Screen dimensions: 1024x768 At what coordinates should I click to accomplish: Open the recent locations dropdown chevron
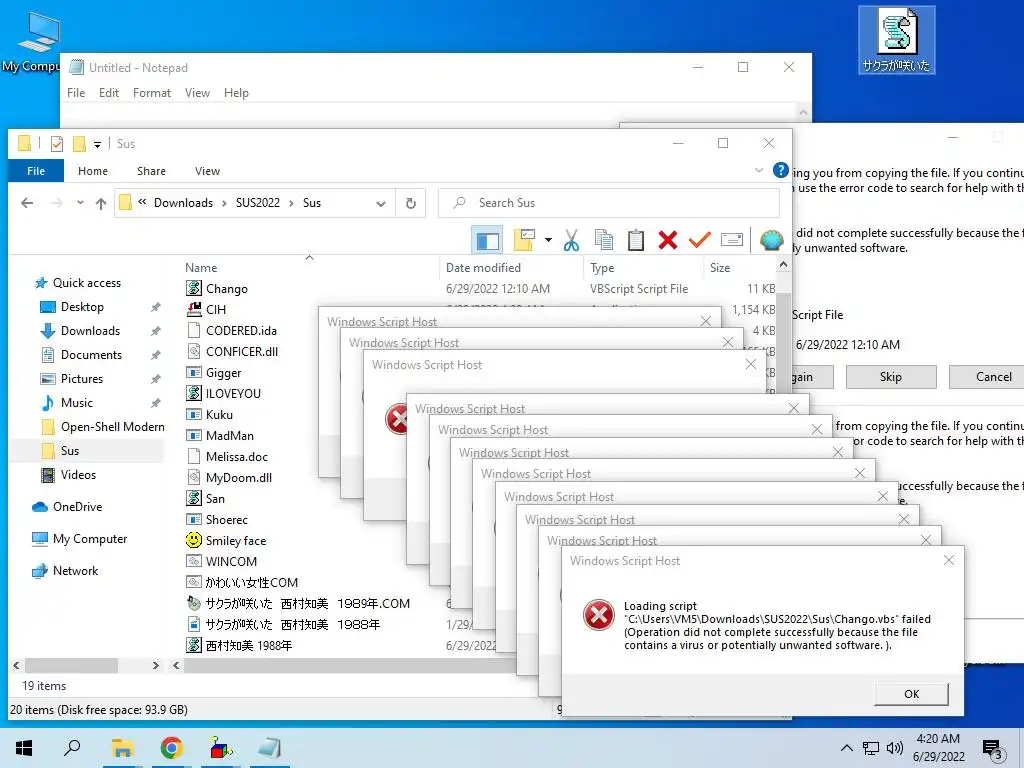point(80,203)
